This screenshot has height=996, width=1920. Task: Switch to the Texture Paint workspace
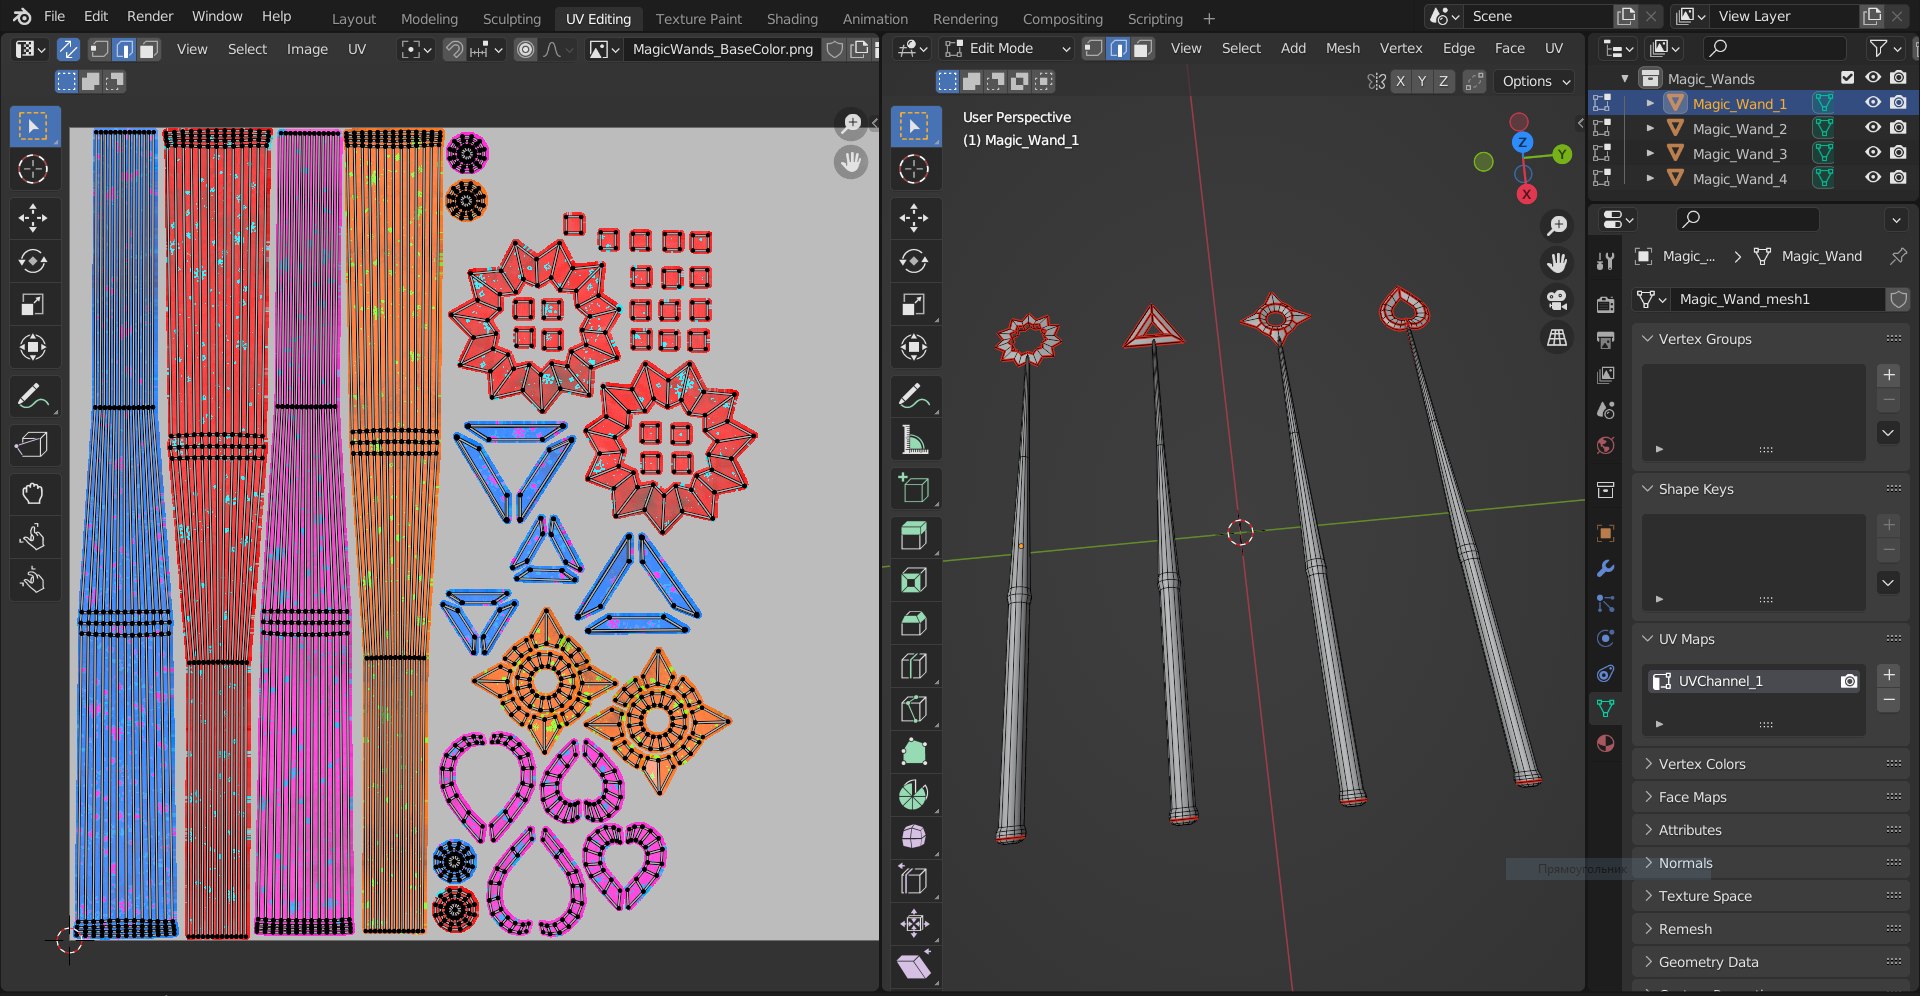(x=699, y=18)
